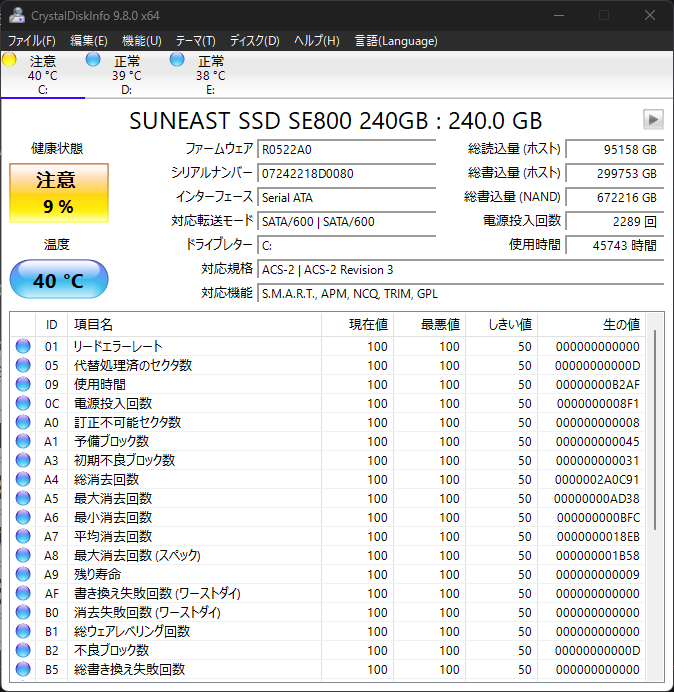The width and height of the screenshot is (674, 692).
Task: Open the テーマ(T) menu
Action: pos(196,41)
